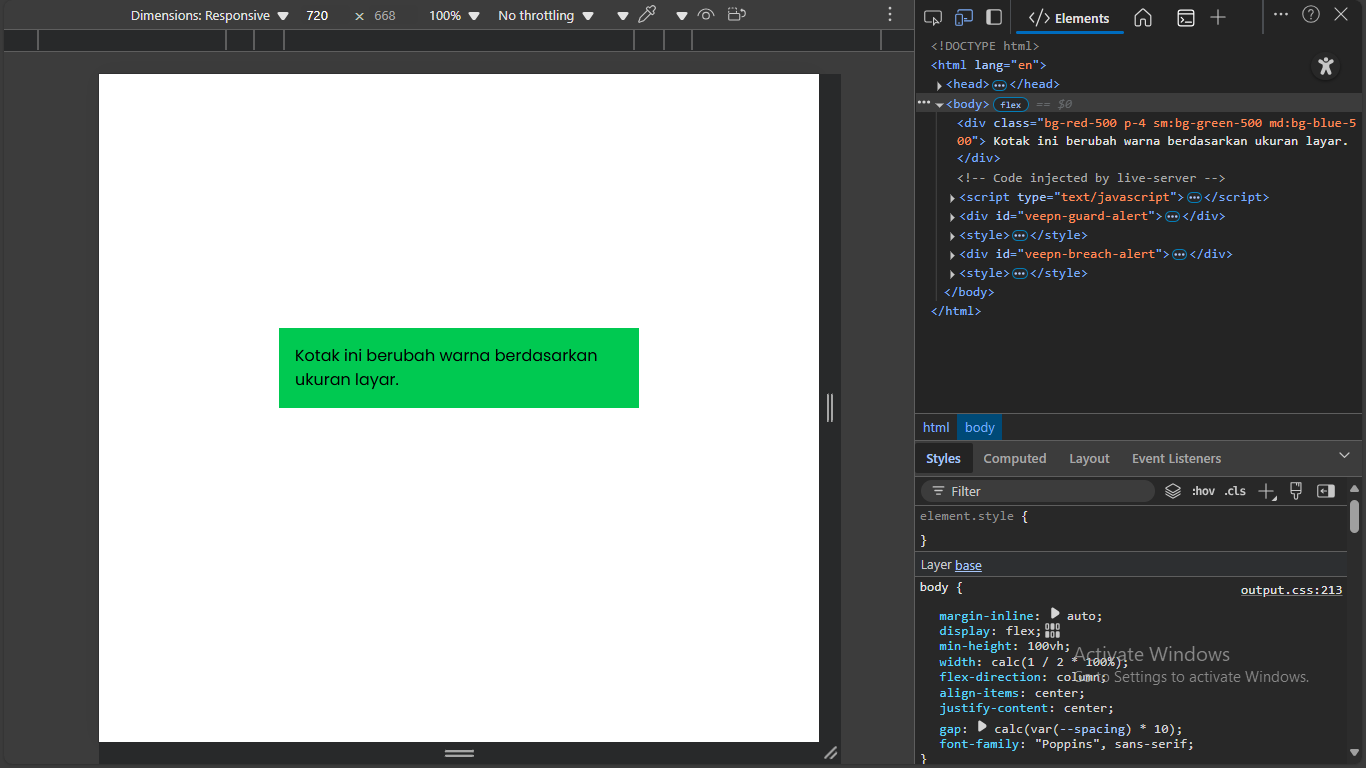Image resolution: width=1366 pixels, height=768 pixels.
Task: Click the green box text in viewport
Action: (446, 368)
